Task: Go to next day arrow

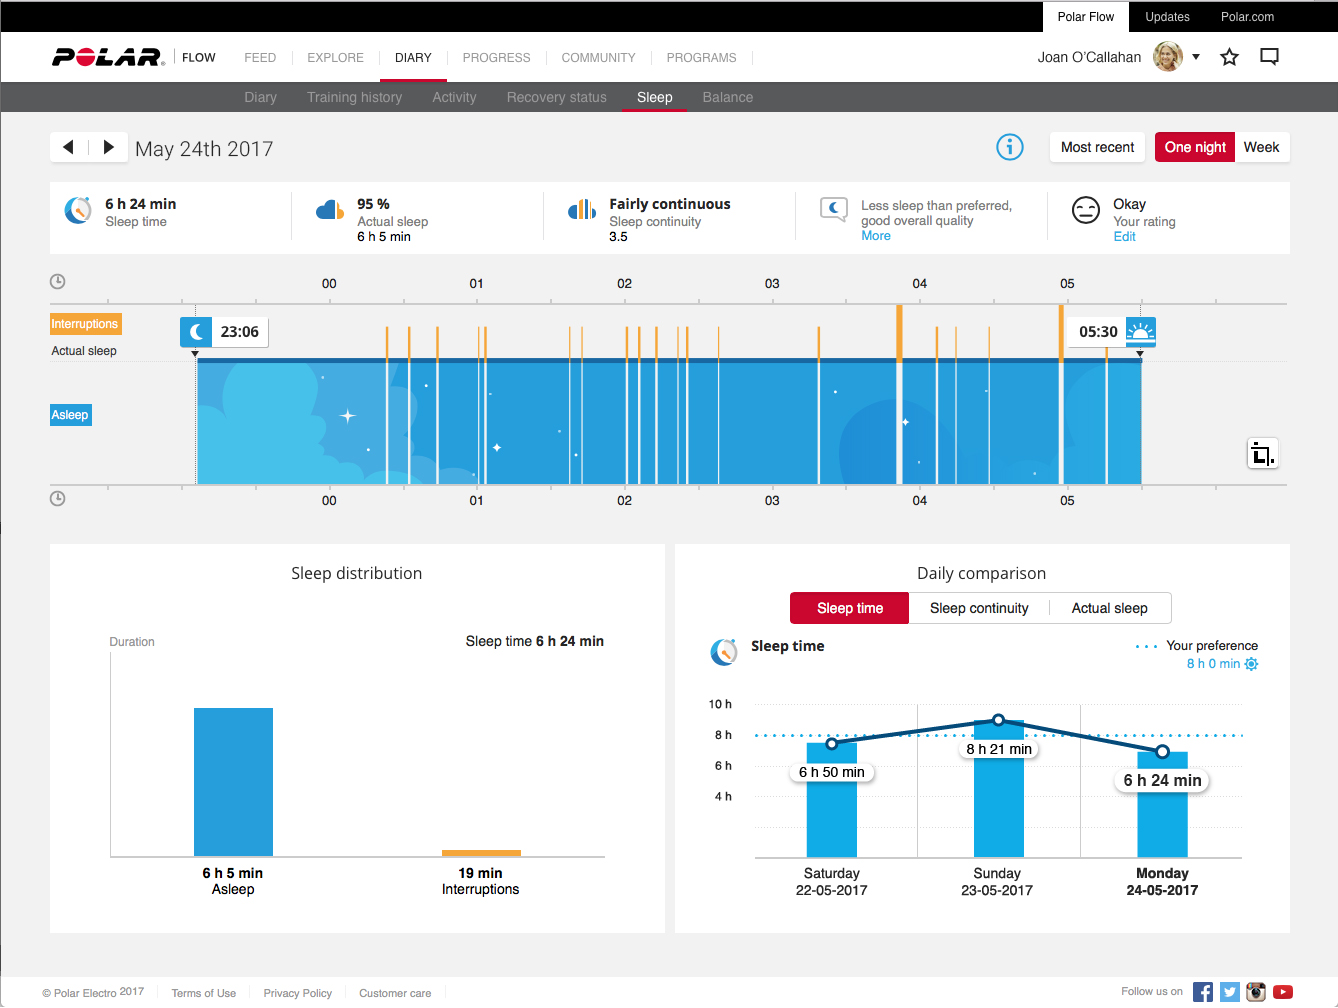Action: point(108,147)
